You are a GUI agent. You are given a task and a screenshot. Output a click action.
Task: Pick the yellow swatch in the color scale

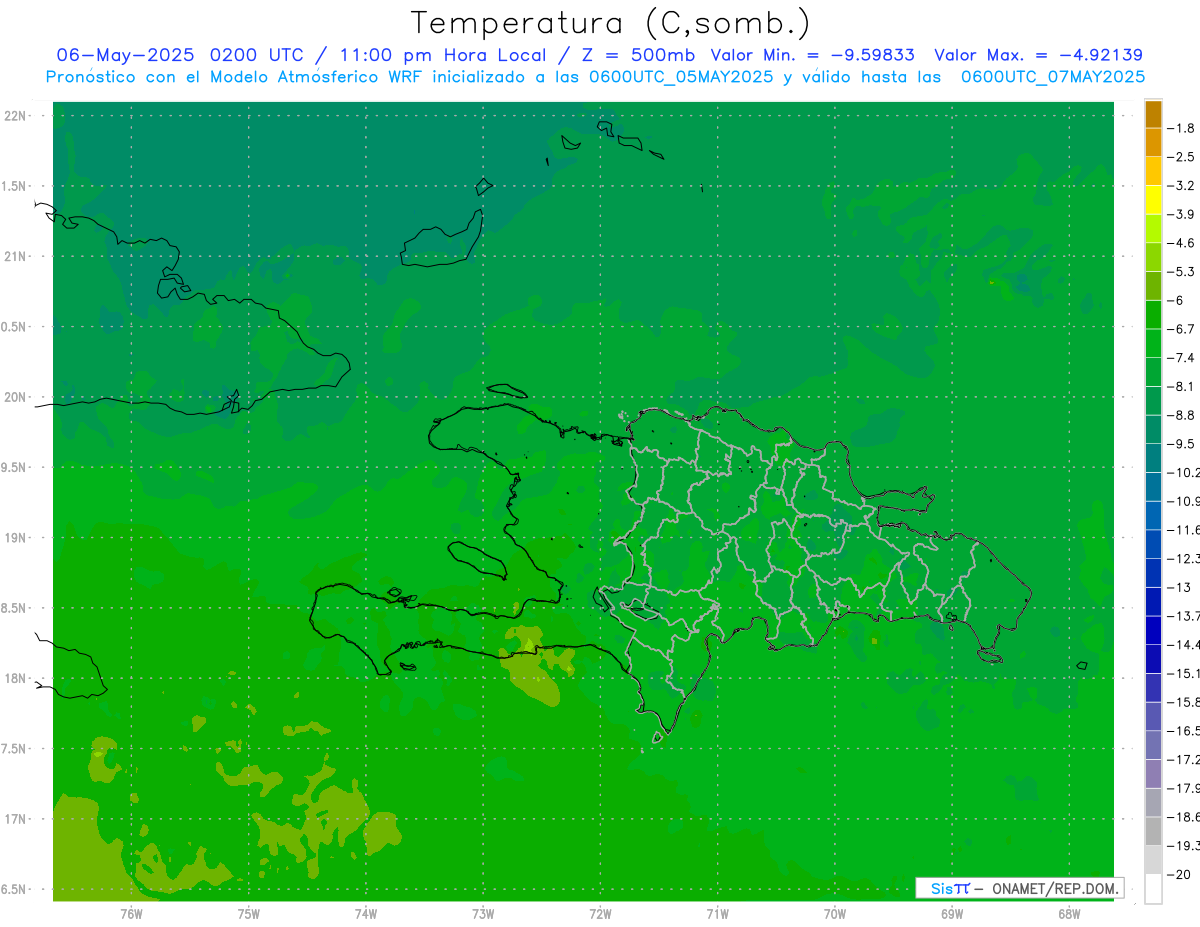[1153, 200]
